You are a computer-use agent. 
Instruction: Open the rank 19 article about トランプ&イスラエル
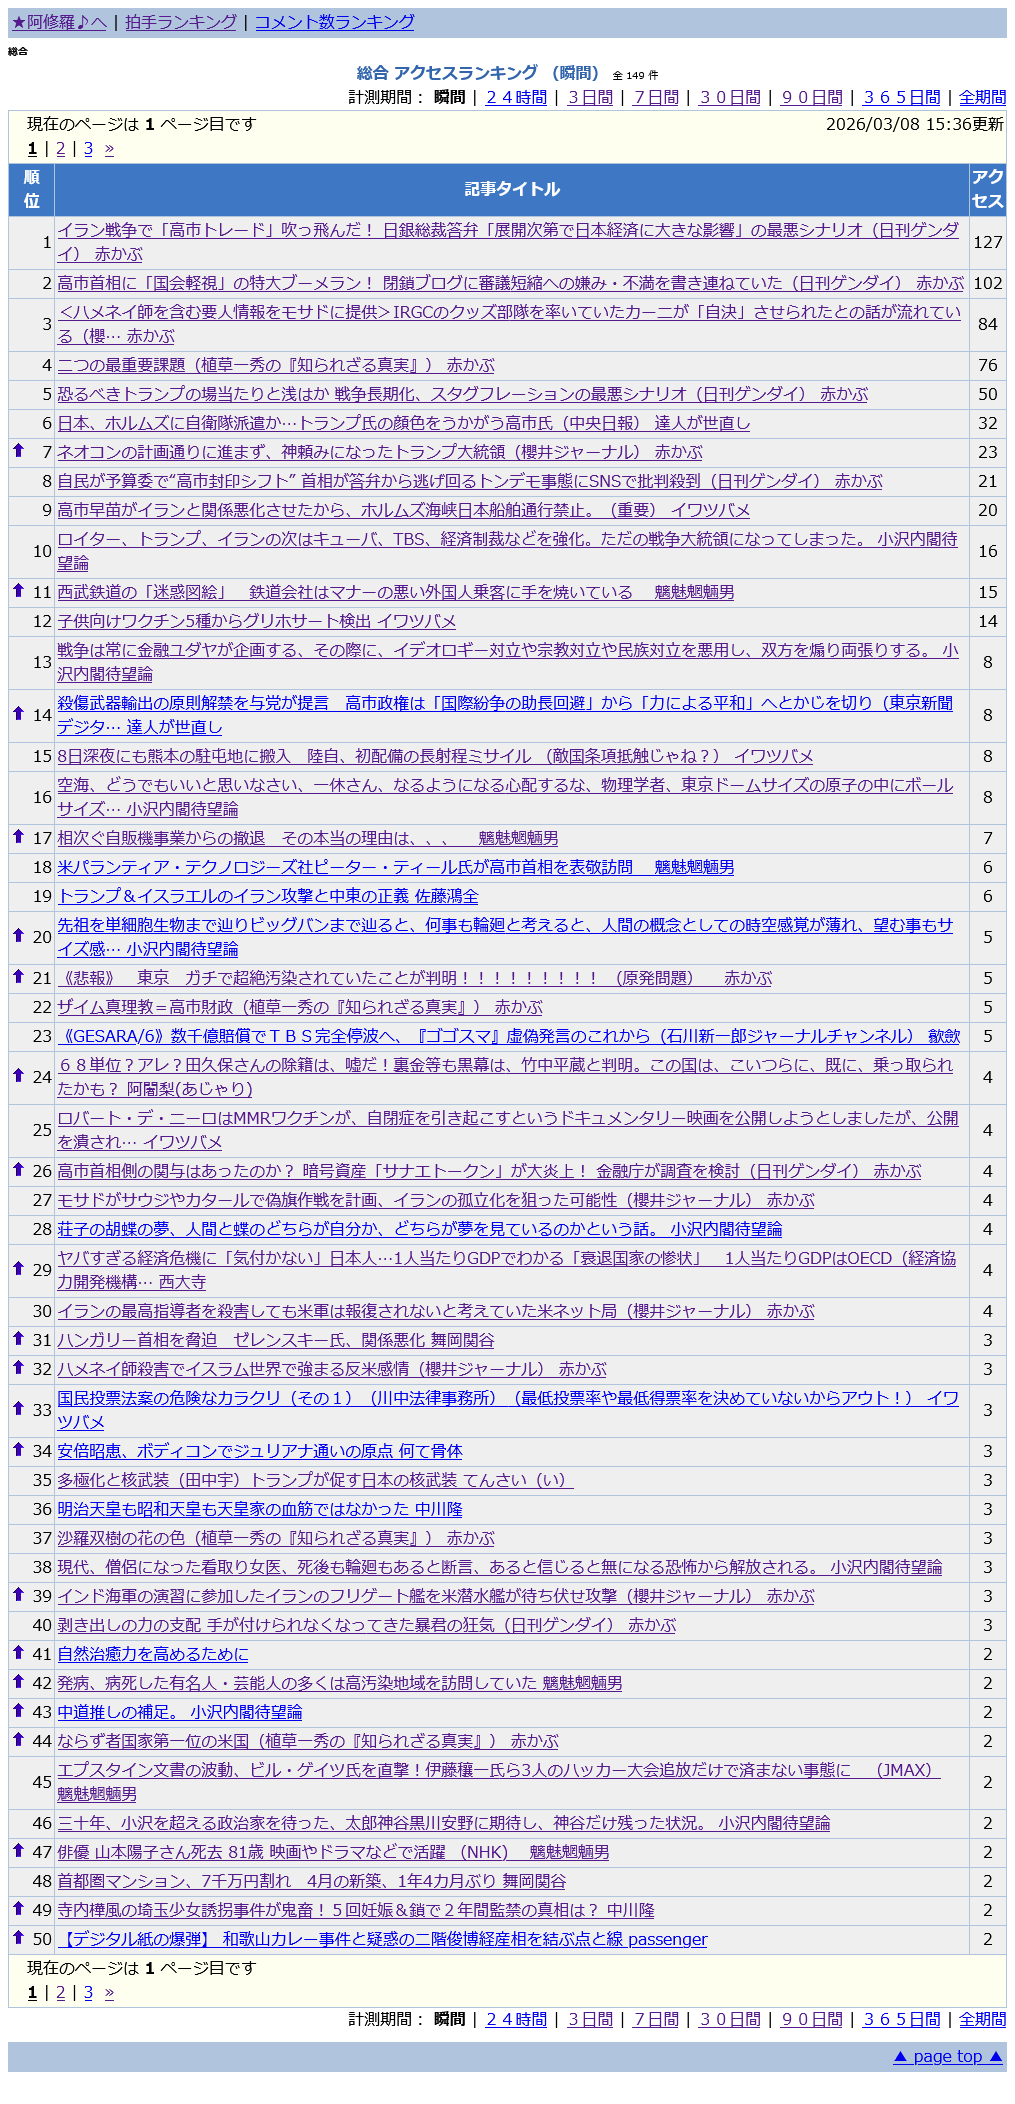(x=268, y=896)
